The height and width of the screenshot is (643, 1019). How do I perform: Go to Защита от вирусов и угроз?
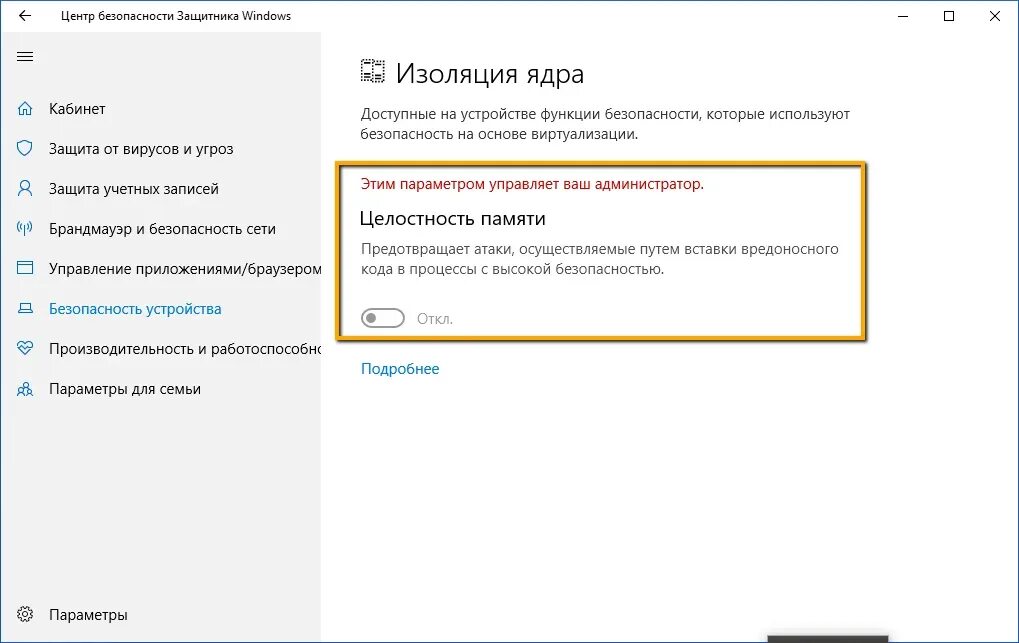(141, 149)
